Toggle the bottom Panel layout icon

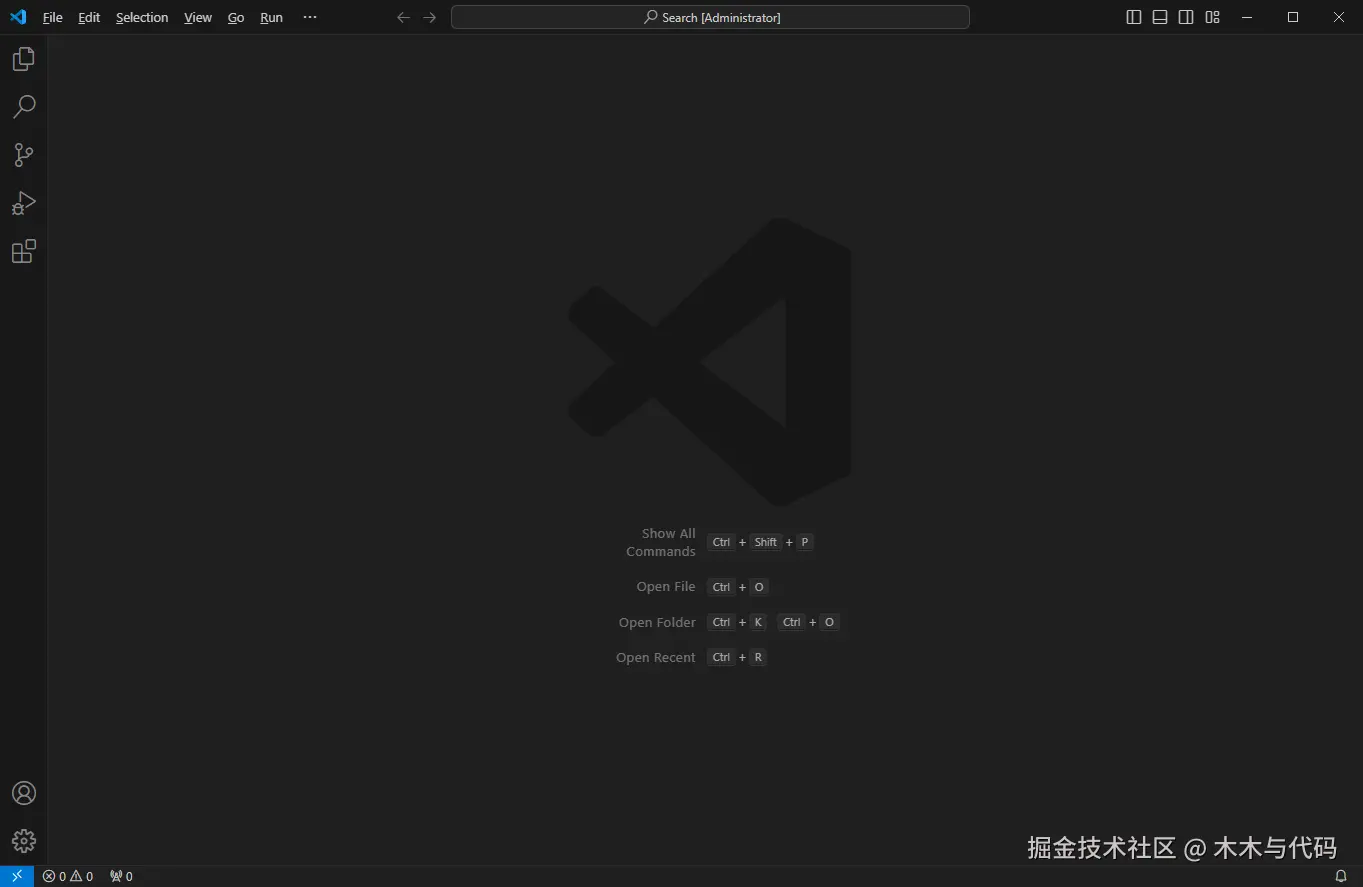point(1160,17)
